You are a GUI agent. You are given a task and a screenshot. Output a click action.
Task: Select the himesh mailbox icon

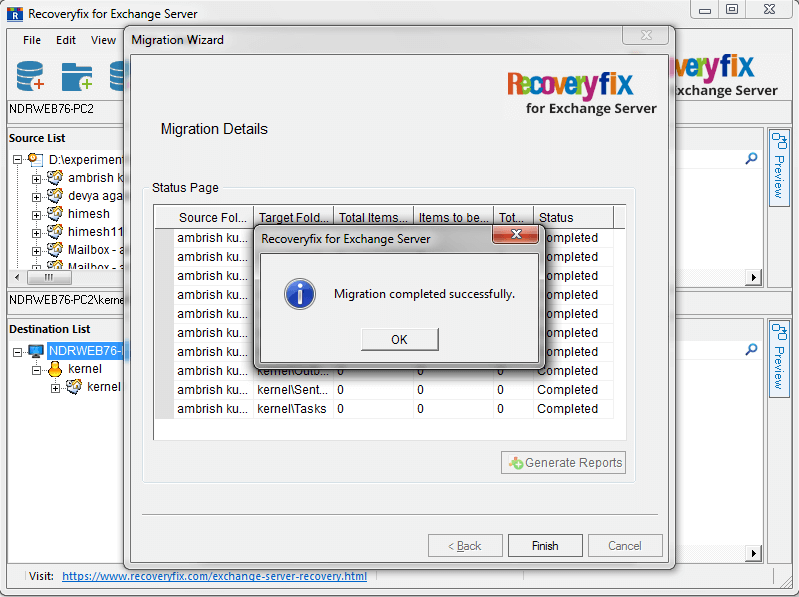click(x=55, y=213)
